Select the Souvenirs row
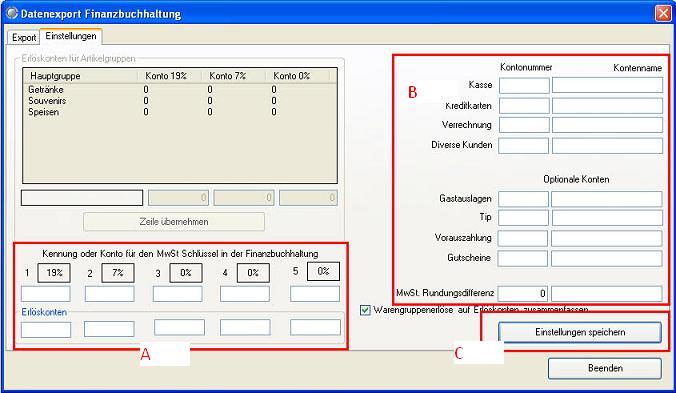 point(179,101)
